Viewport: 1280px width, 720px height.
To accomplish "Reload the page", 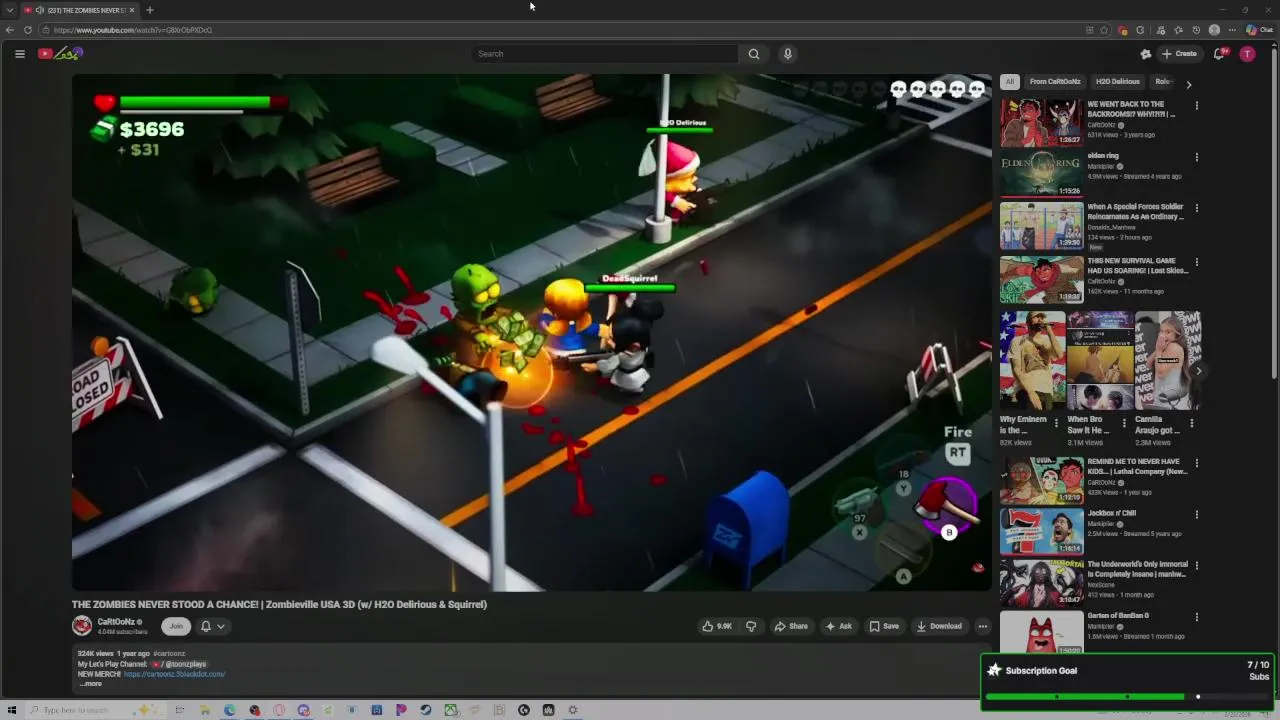I will coord(28,30).
